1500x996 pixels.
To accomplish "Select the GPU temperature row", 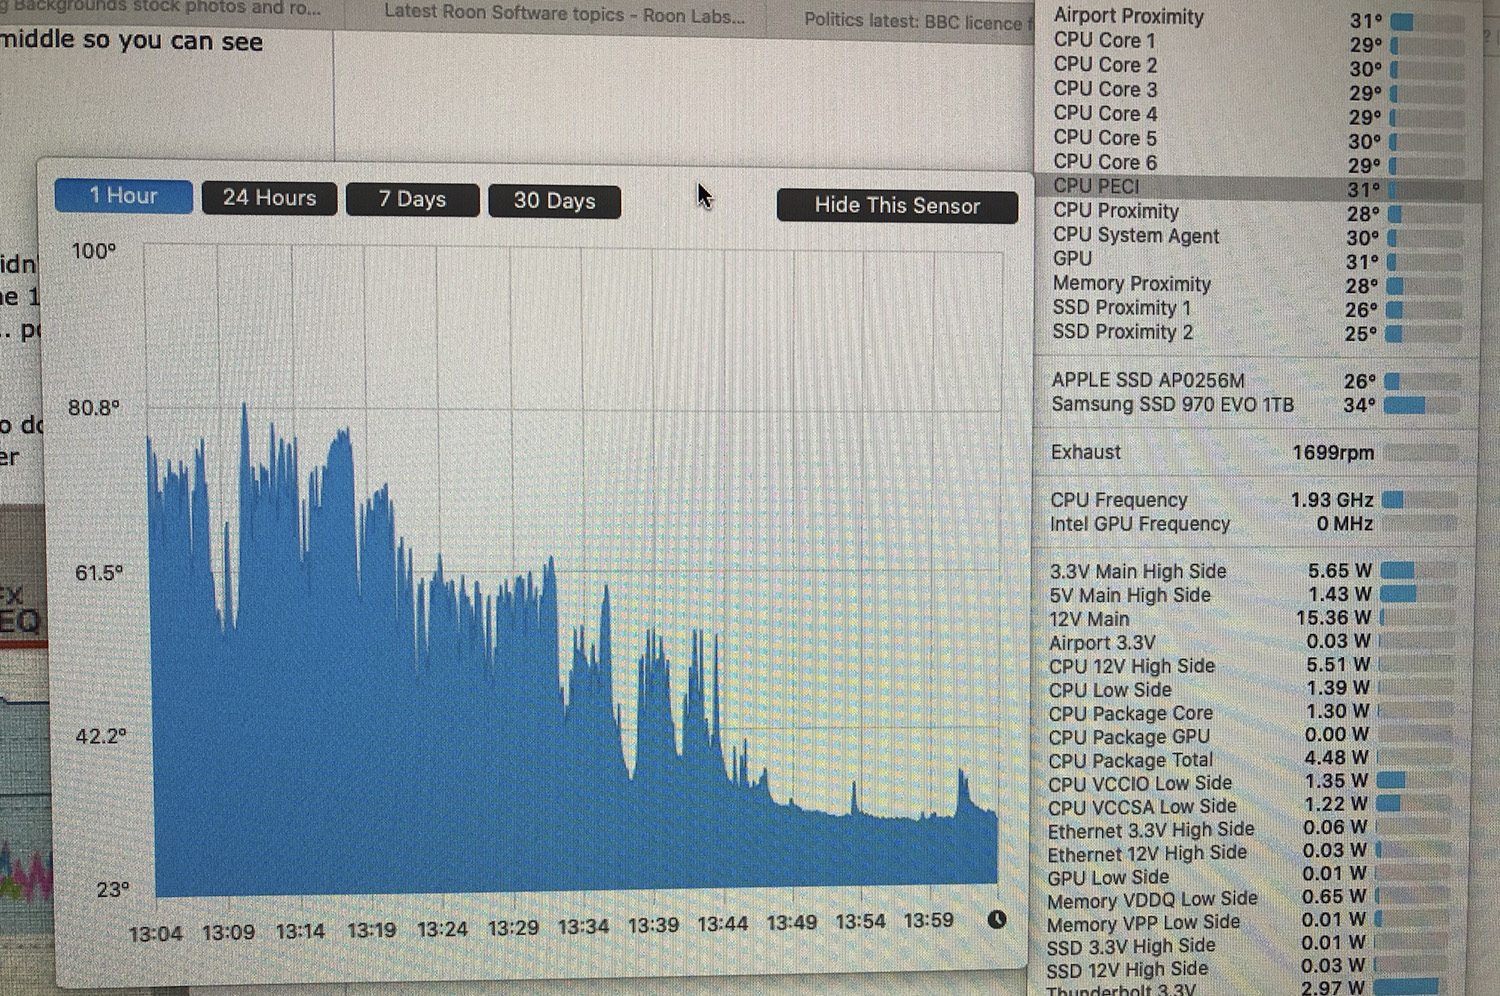I will [1257, 260].
